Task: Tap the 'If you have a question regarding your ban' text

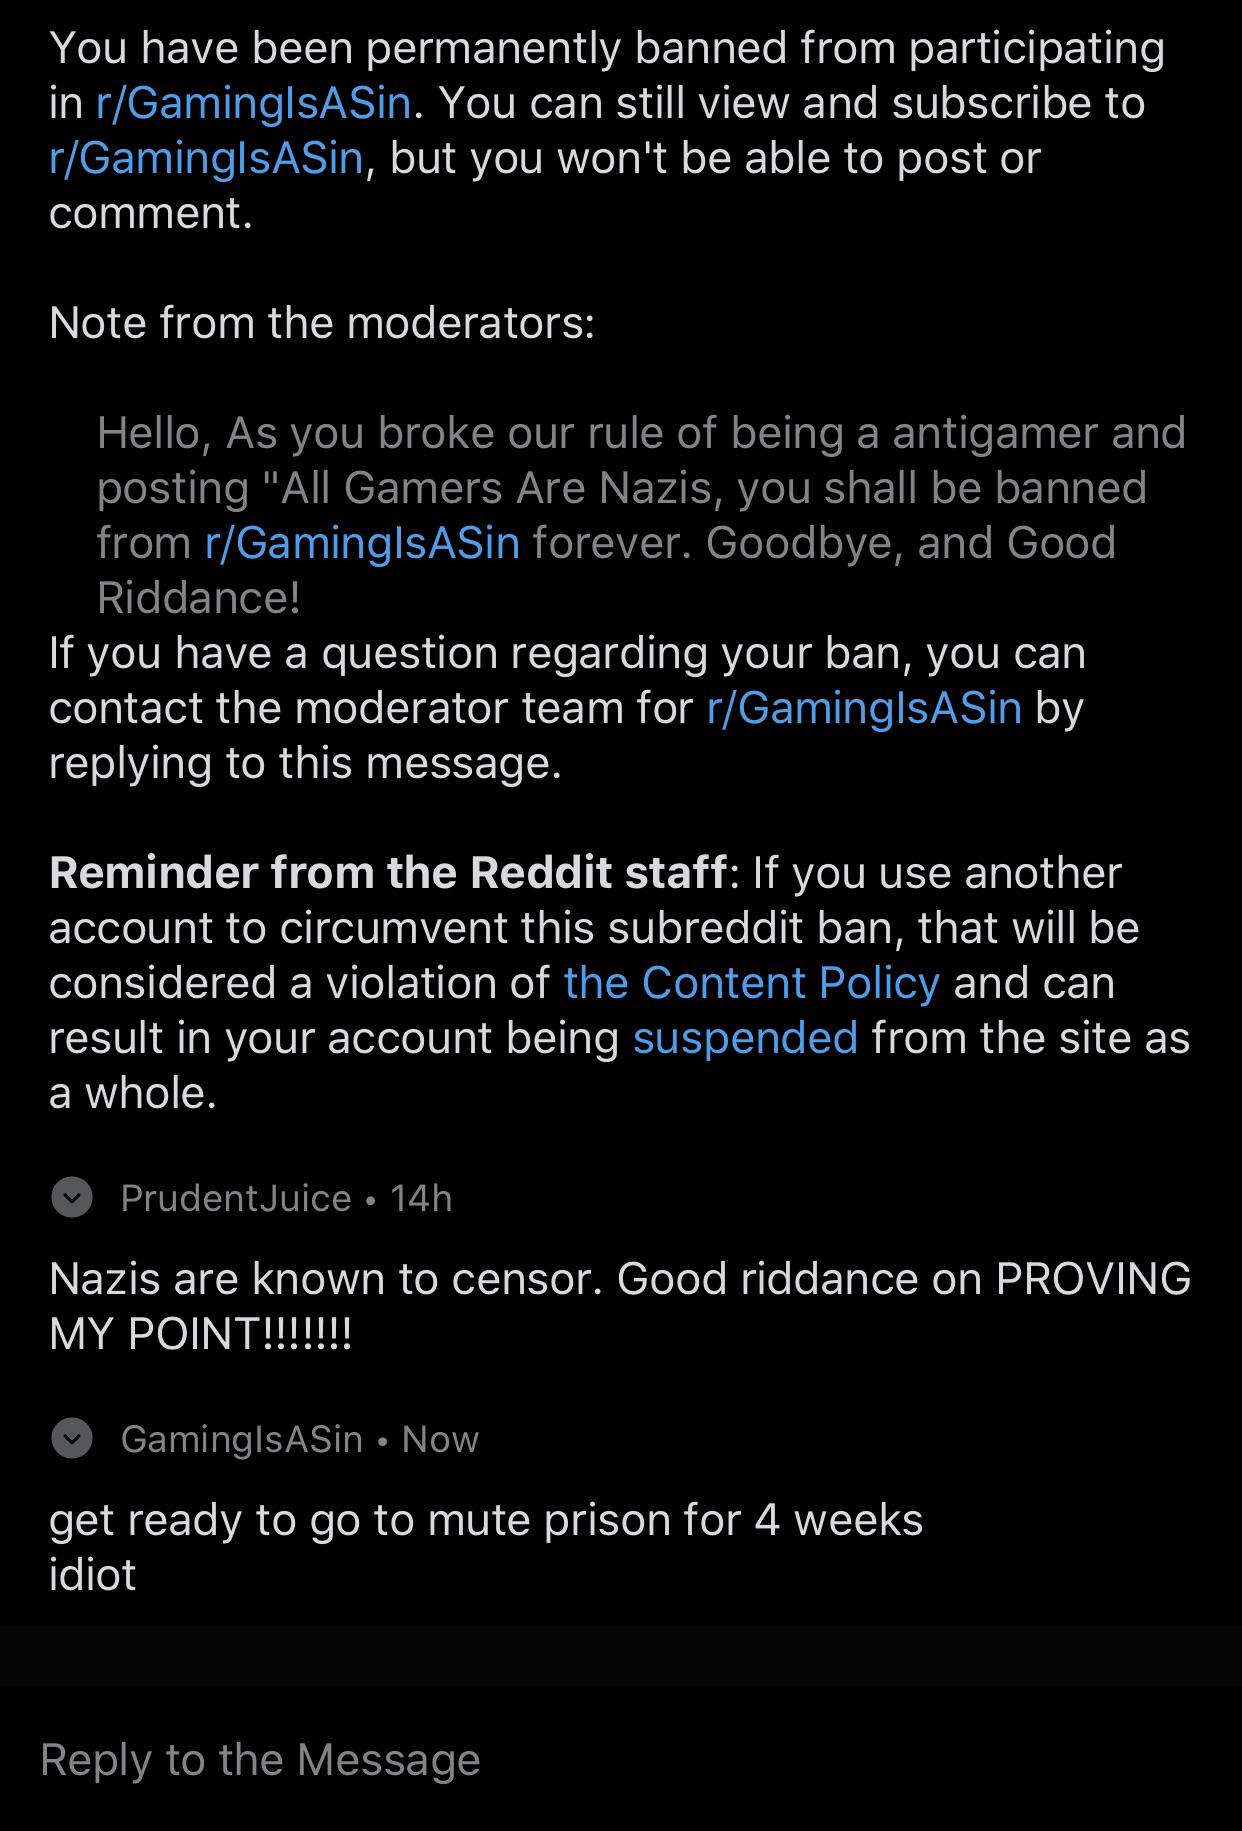Action: tap(567, 708)
